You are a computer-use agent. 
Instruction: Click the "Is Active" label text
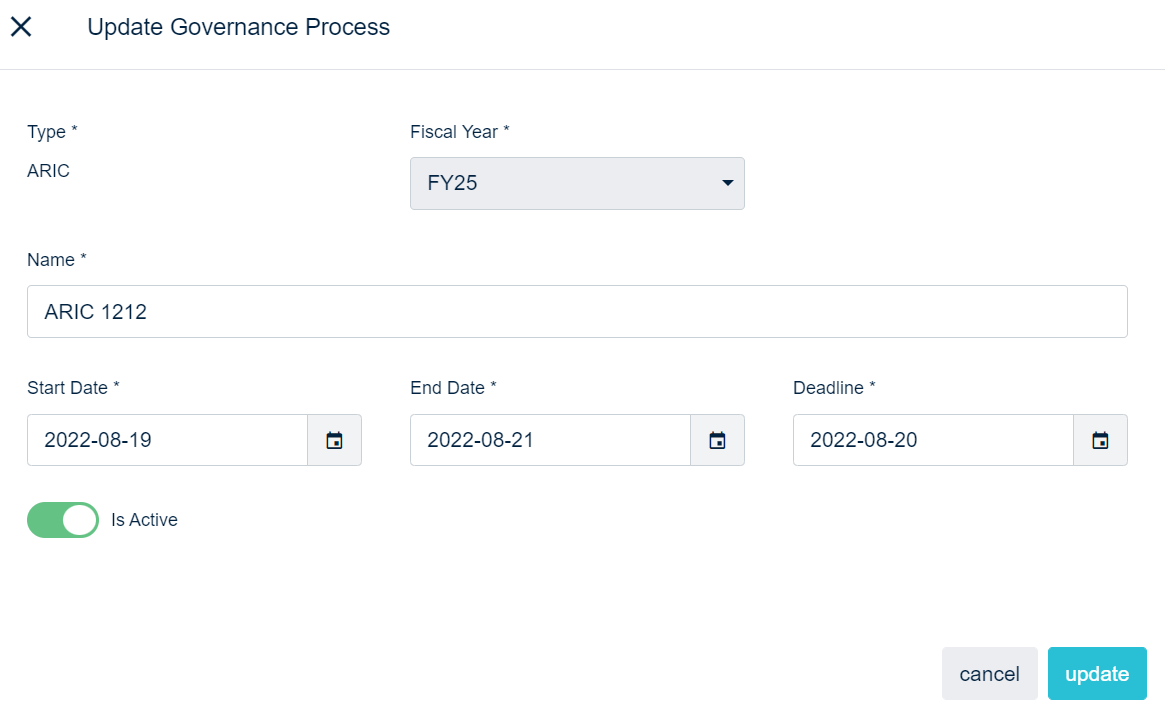pyautogui.click(x=144, y=520)
